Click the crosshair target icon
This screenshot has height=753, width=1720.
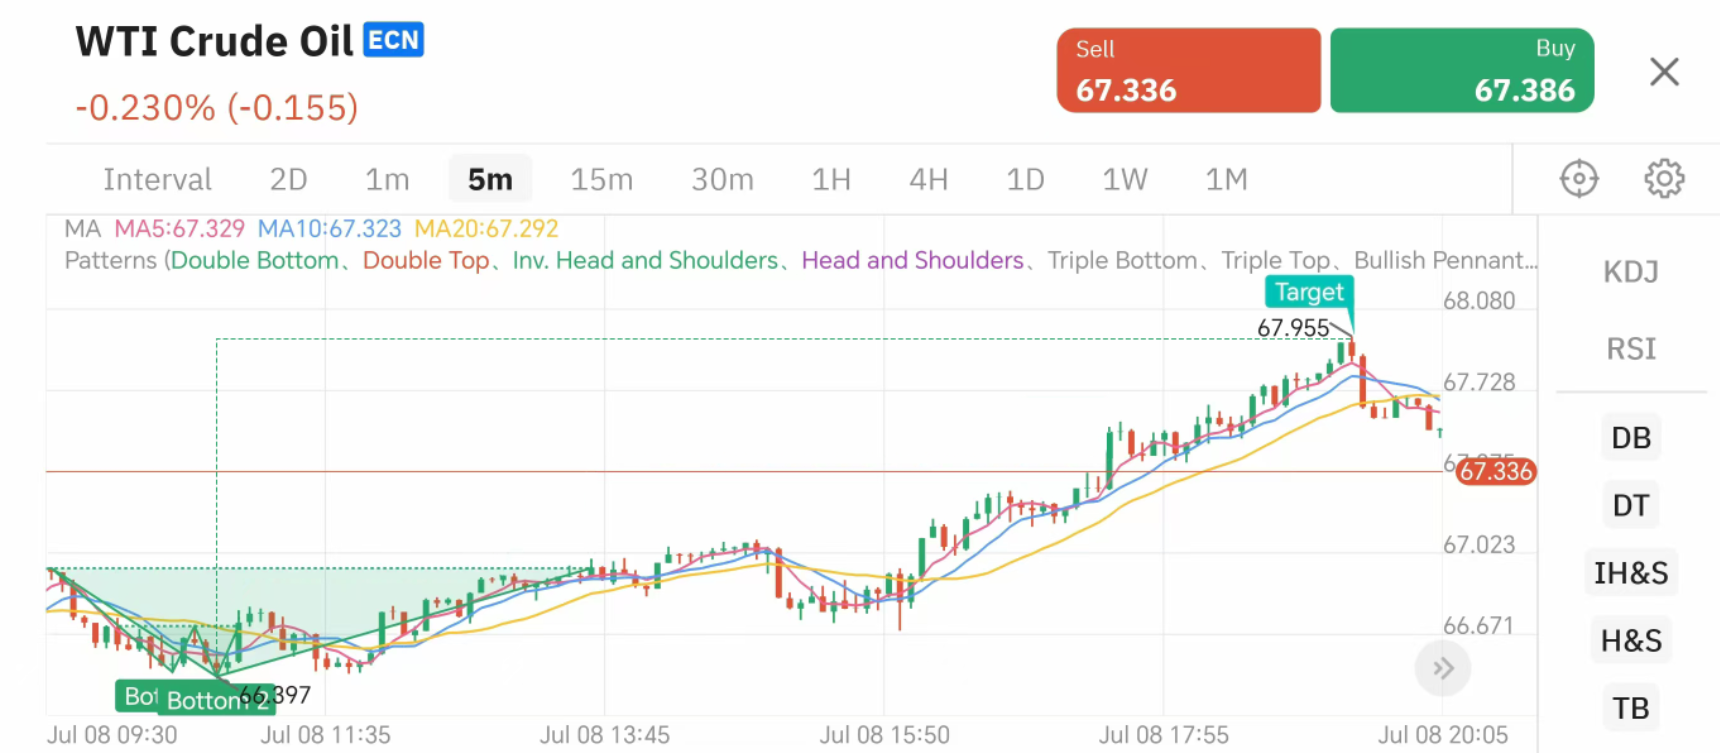(x=1579, y=179)
